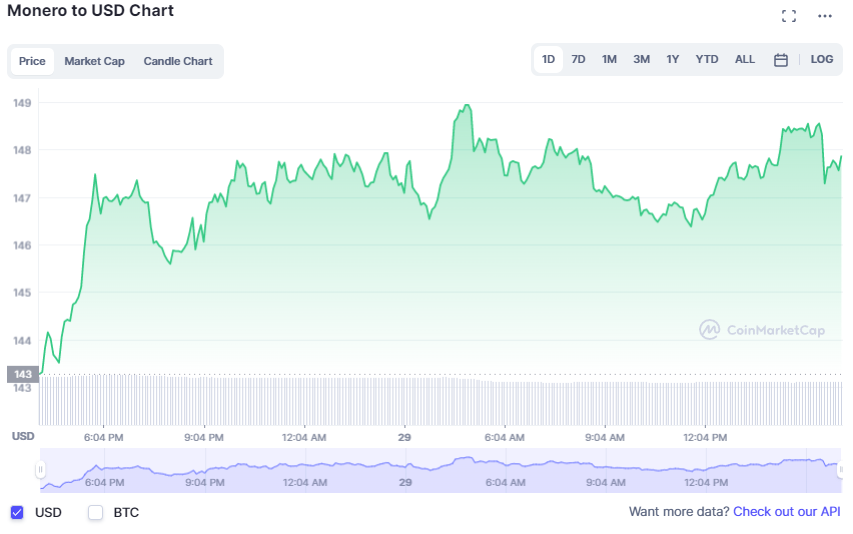Uncheck the USD currency checkbox
Viewport: 853px width, 534px height.
tap(17, 512)
